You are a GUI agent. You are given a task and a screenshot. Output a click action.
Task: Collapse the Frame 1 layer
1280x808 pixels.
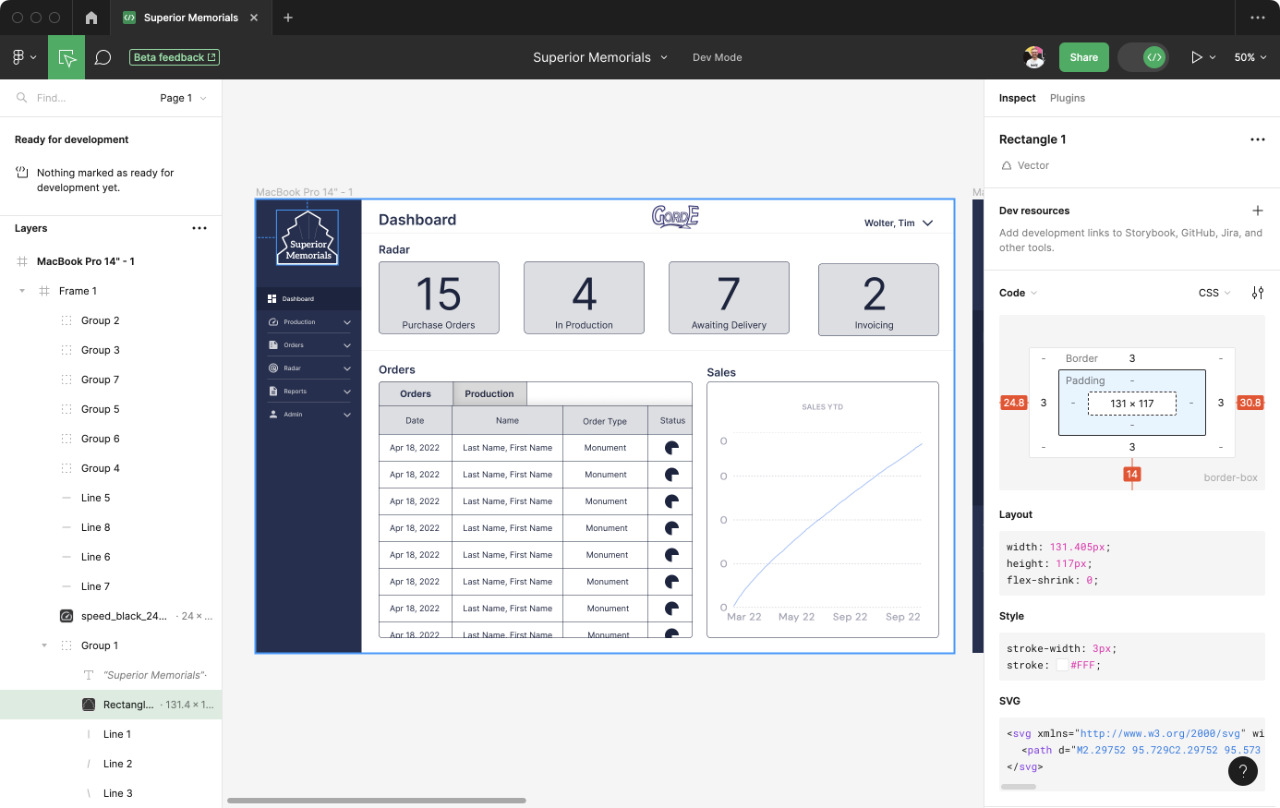click(22, 291)
